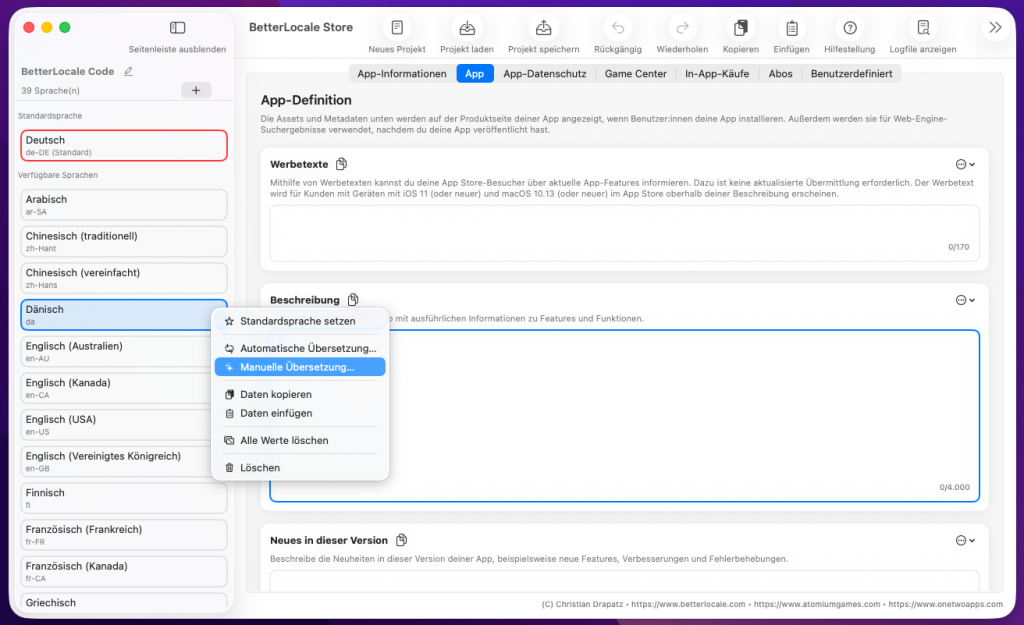1024x625 pixels.
Task: Choose Manuelle Übersetzung in context menu
Action: [x=297, y=367]
